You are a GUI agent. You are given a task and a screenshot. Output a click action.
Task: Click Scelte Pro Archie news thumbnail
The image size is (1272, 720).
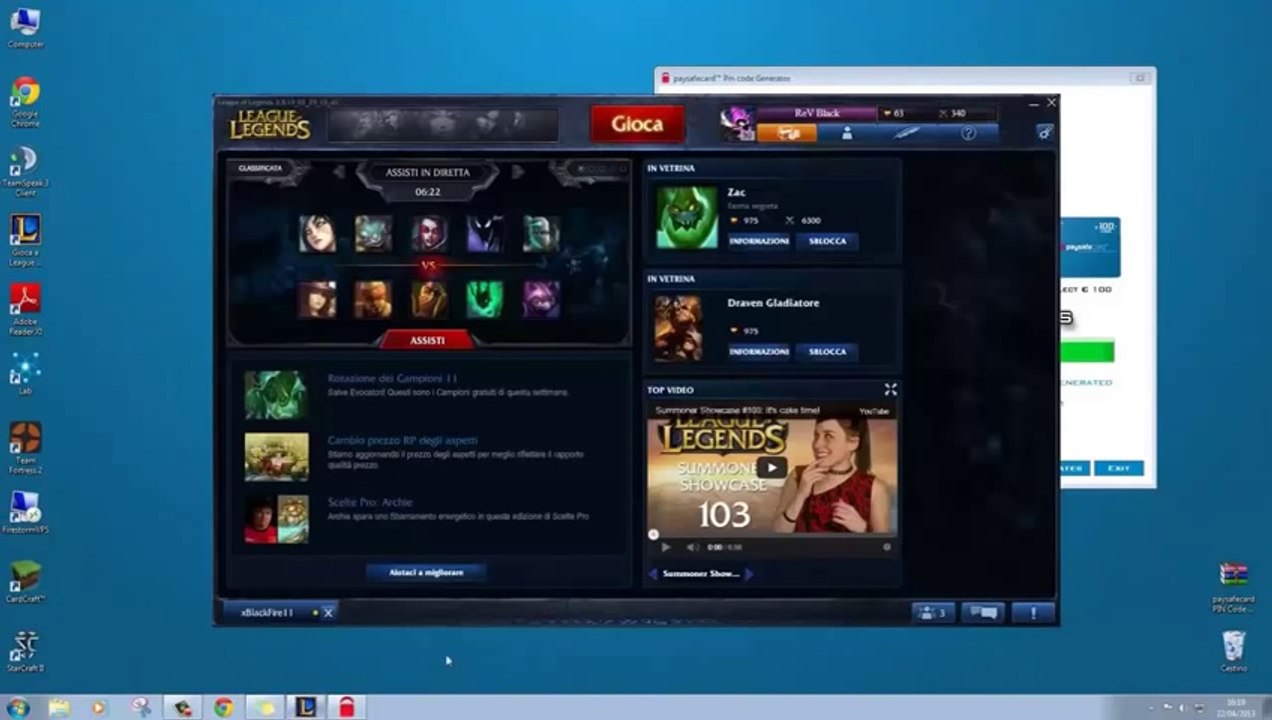pos(277,519)
